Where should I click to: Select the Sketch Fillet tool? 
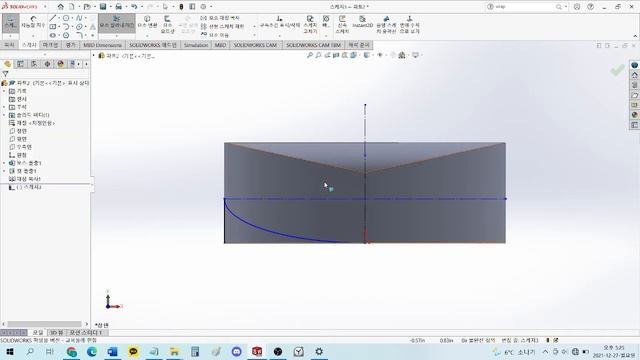79,35
